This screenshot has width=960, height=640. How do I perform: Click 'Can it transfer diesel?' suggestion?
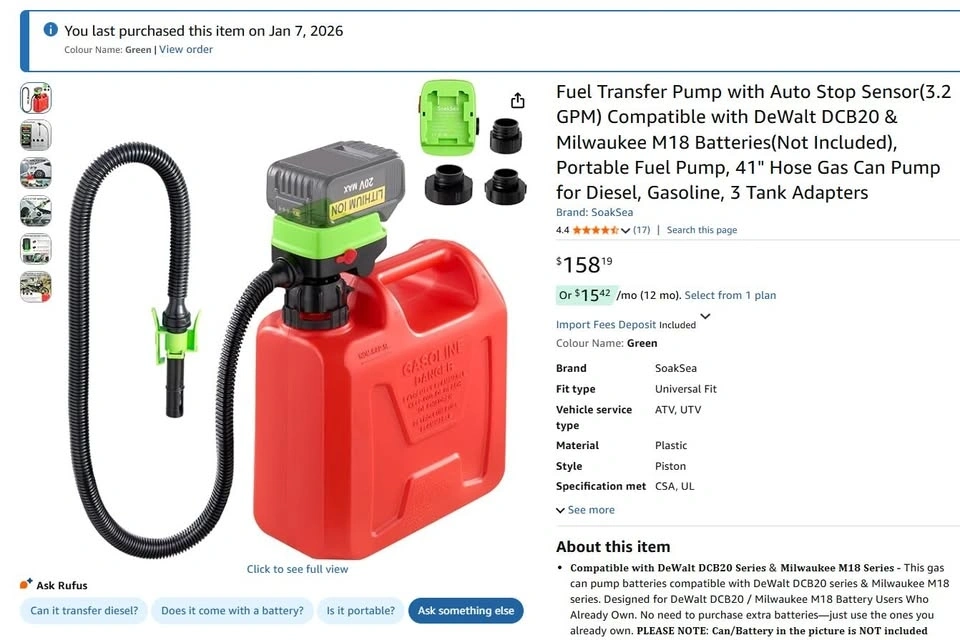click(x=84, y=611)
